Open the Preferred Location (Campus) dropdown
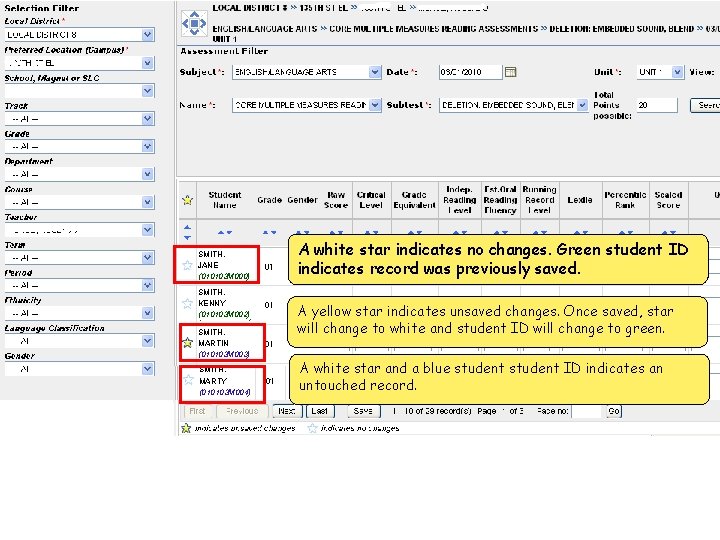Image resolution: width=720 pixels, height=540 pixels. tap(147, 63)
